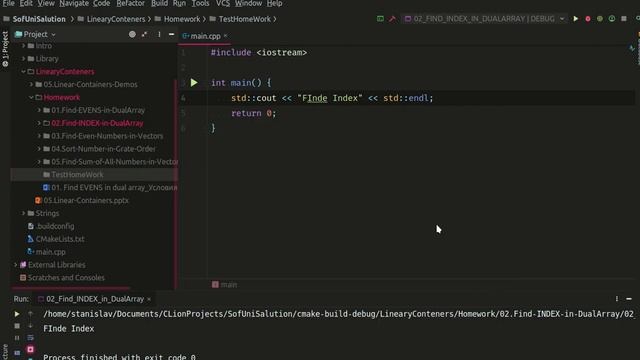Close the 02_Find_INDEX_in_DualArray run tab
The width and height of the screenshot is (640, 360).
149,299
